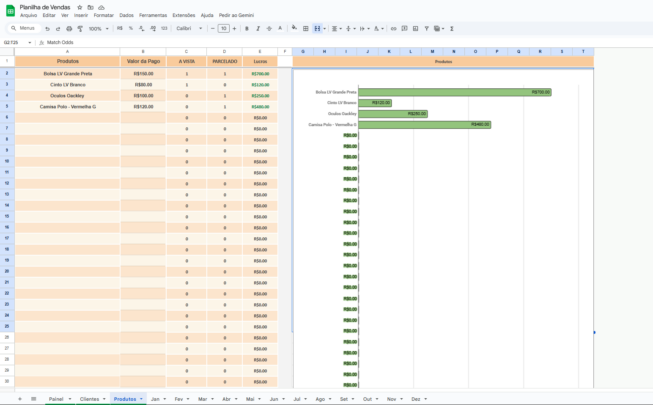Toggle italic formatting
This screenshot has width=653, height=405.
tap(256, 29)
